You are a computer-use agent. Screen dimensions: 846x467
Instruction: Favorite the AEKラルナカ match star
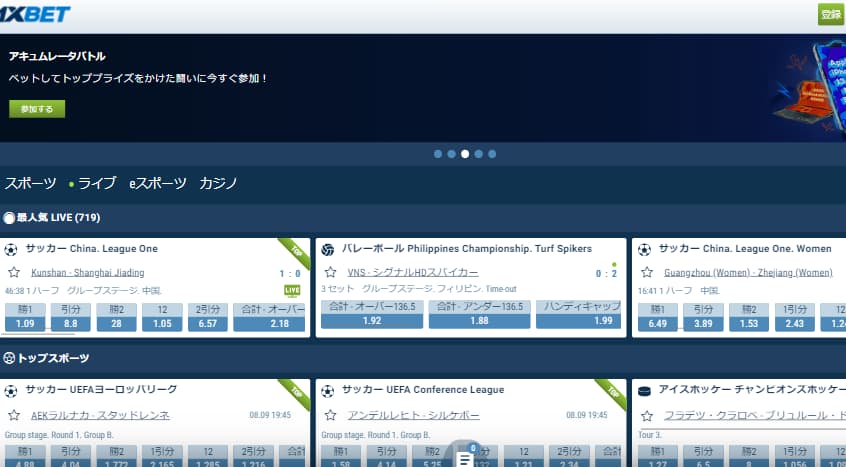[x=14, y=415]
